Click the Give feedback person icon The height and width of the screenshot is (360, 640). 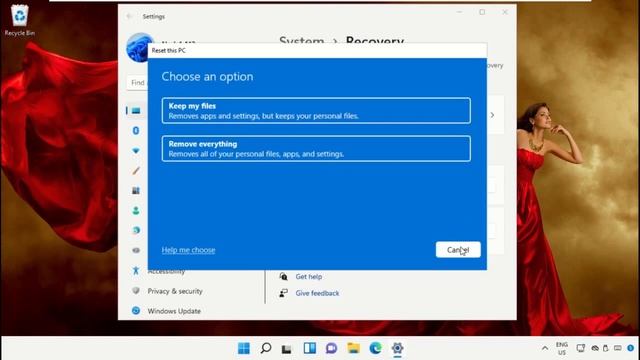click(x=283, y=293)
